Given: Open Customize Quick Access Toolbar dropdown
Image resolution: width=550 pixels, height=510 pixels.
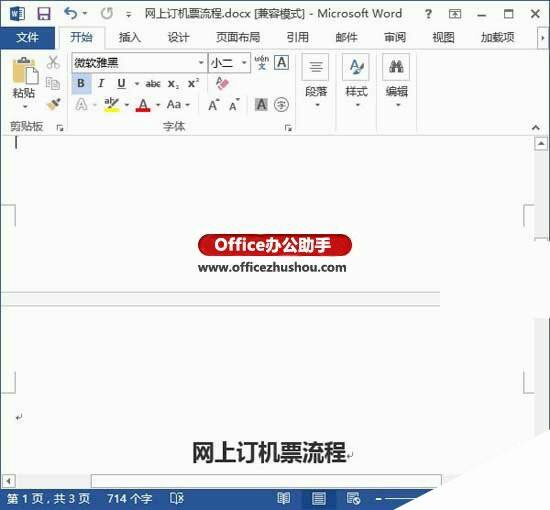Looking at the screenshot, I should [x=129, y=15].
